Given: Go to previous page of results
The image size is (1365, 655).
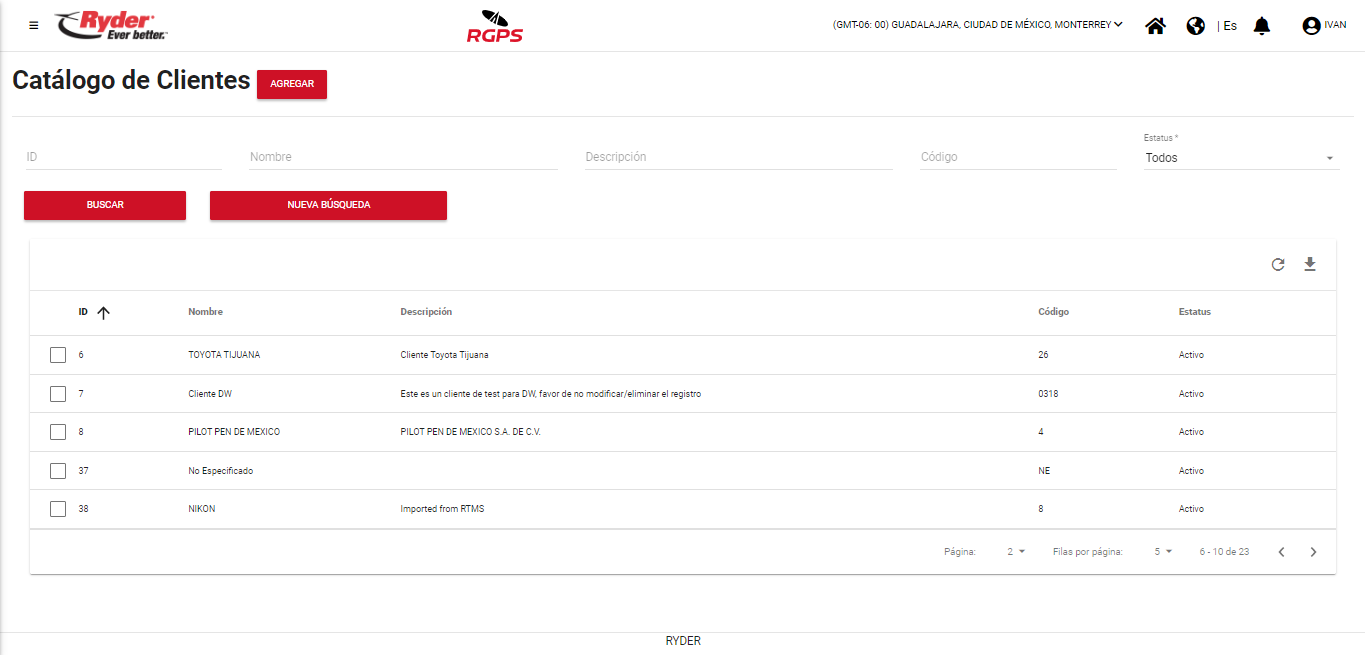Looking at the screenshot, I should pyautogui.click(x=1281, y=552).
